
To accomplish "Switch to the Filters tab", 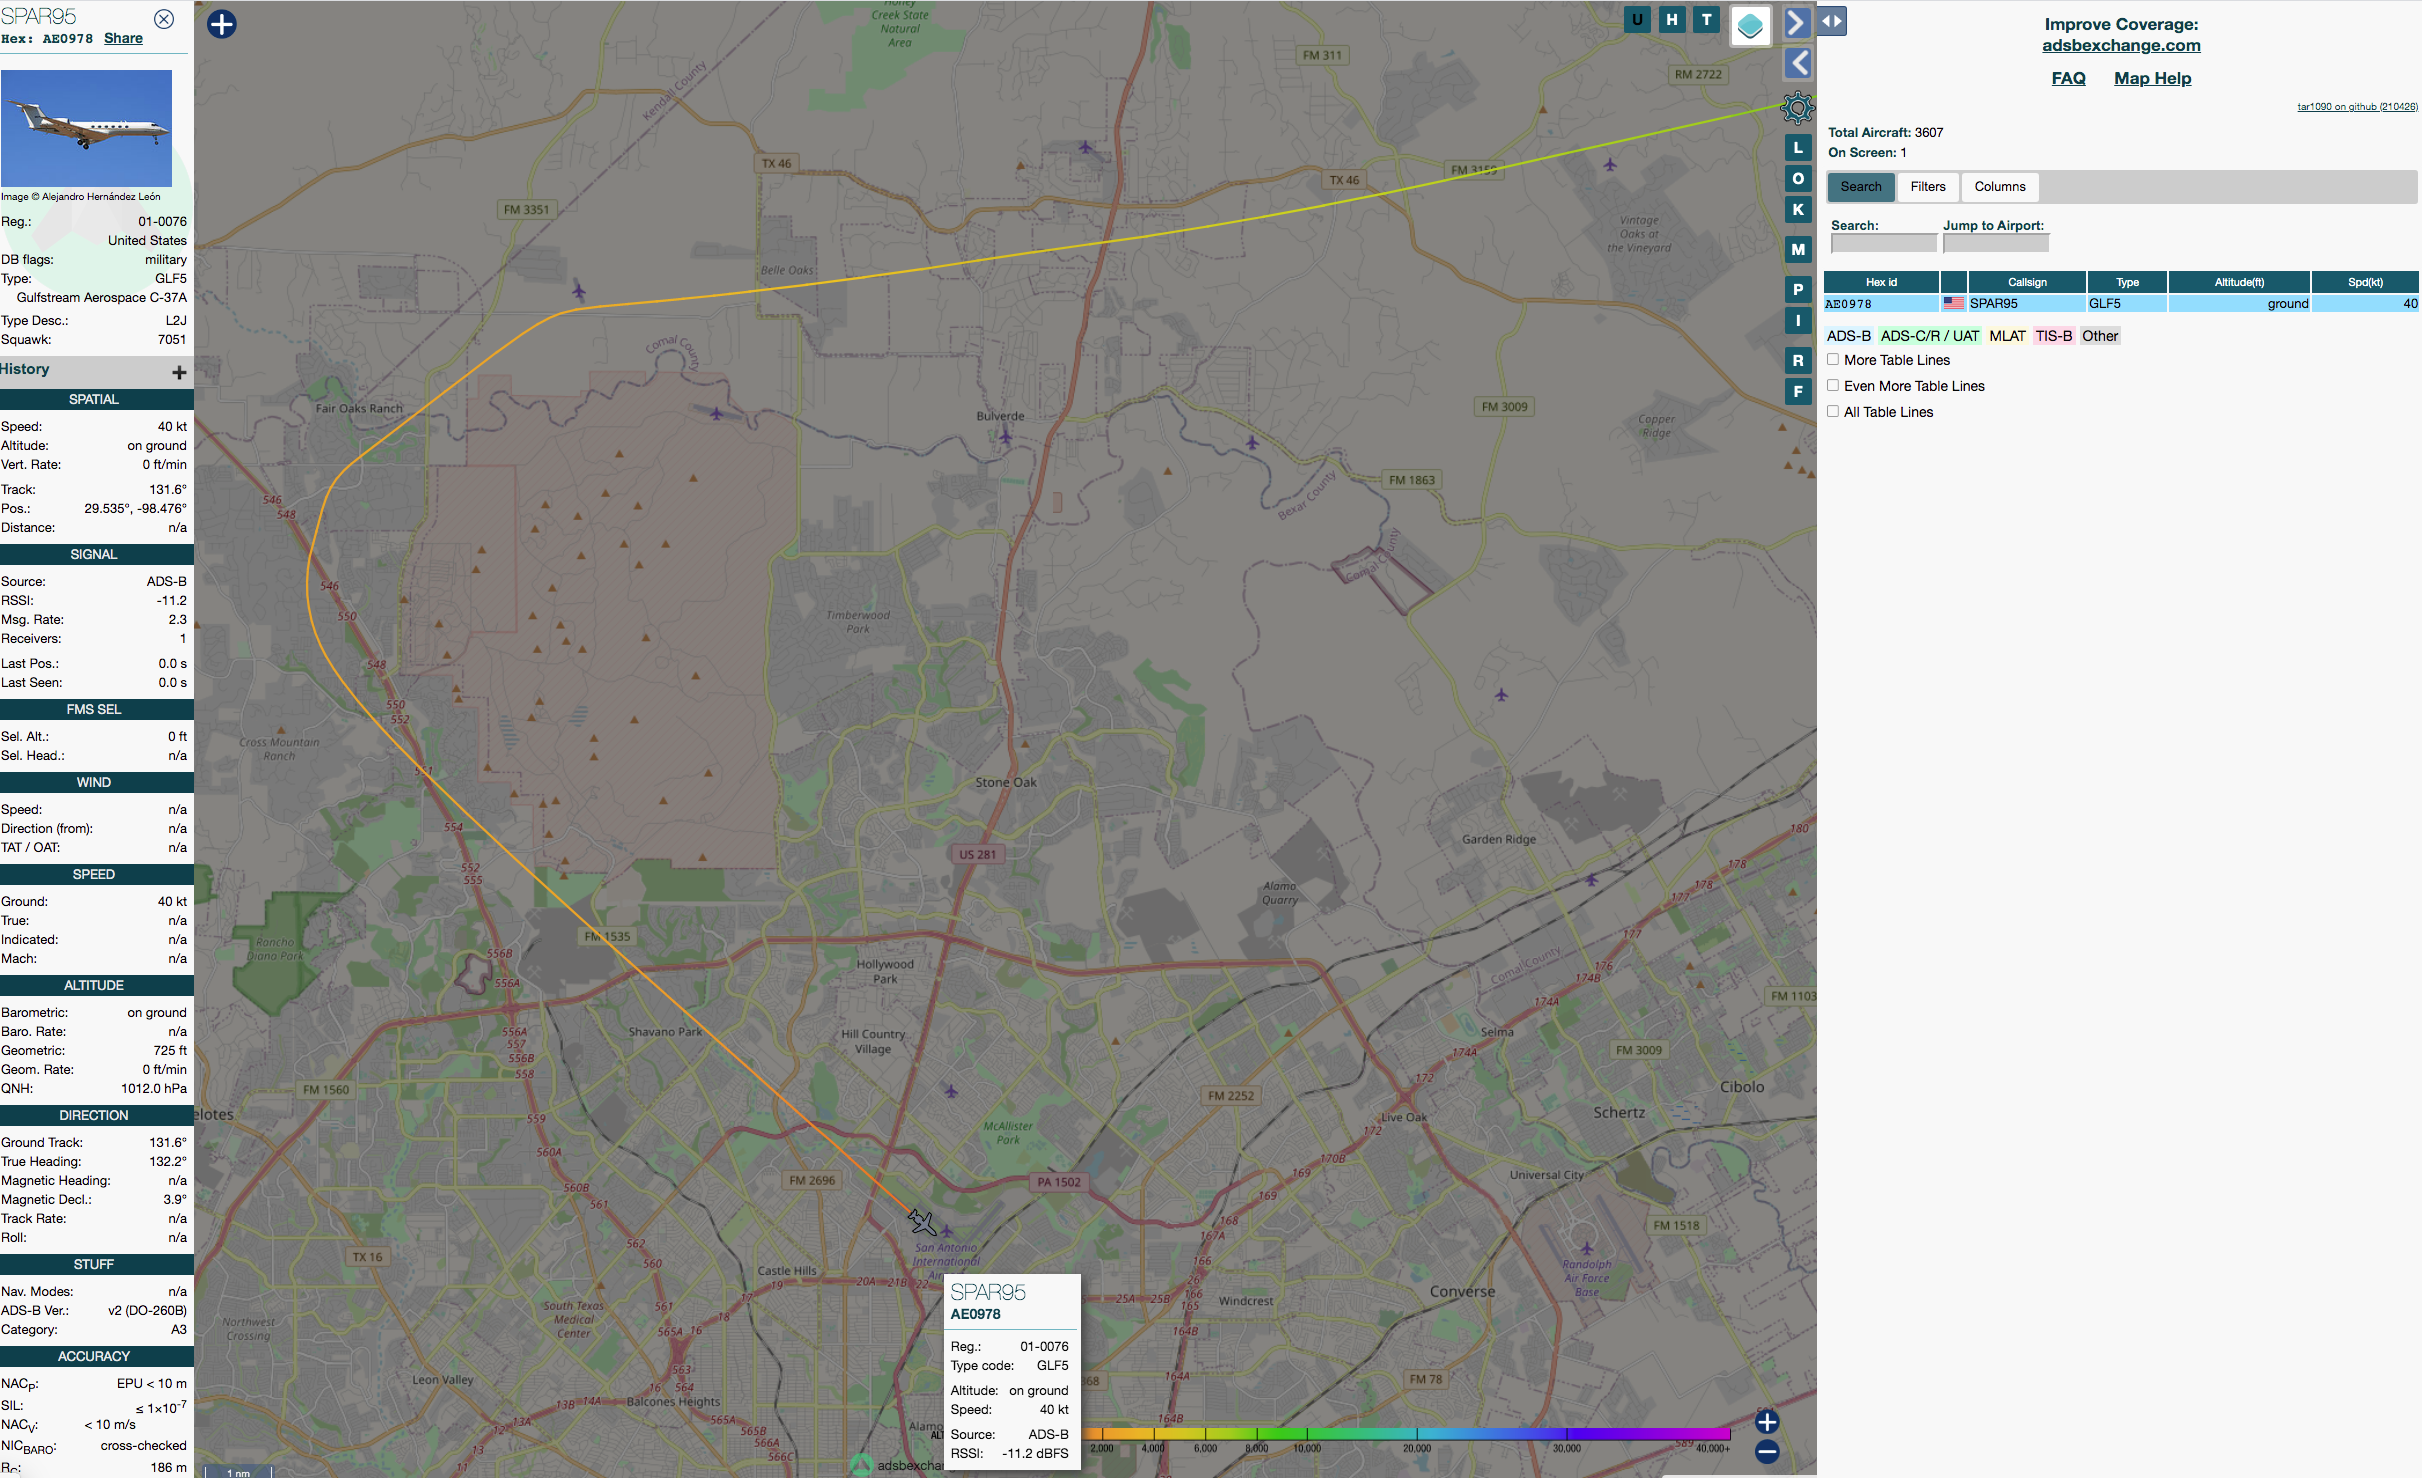I will [x=1927, y=187].
